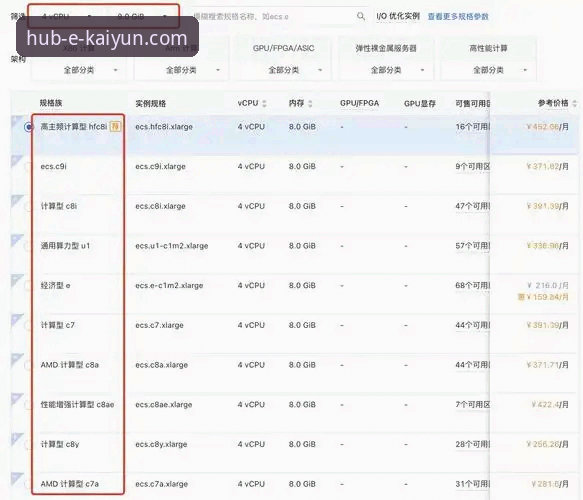Select the 弹性裸金属服务器 architecture tab
Image resolution: width=583 pixels, height=500 pixels.
pyautogui.click(x=386, y=48)
